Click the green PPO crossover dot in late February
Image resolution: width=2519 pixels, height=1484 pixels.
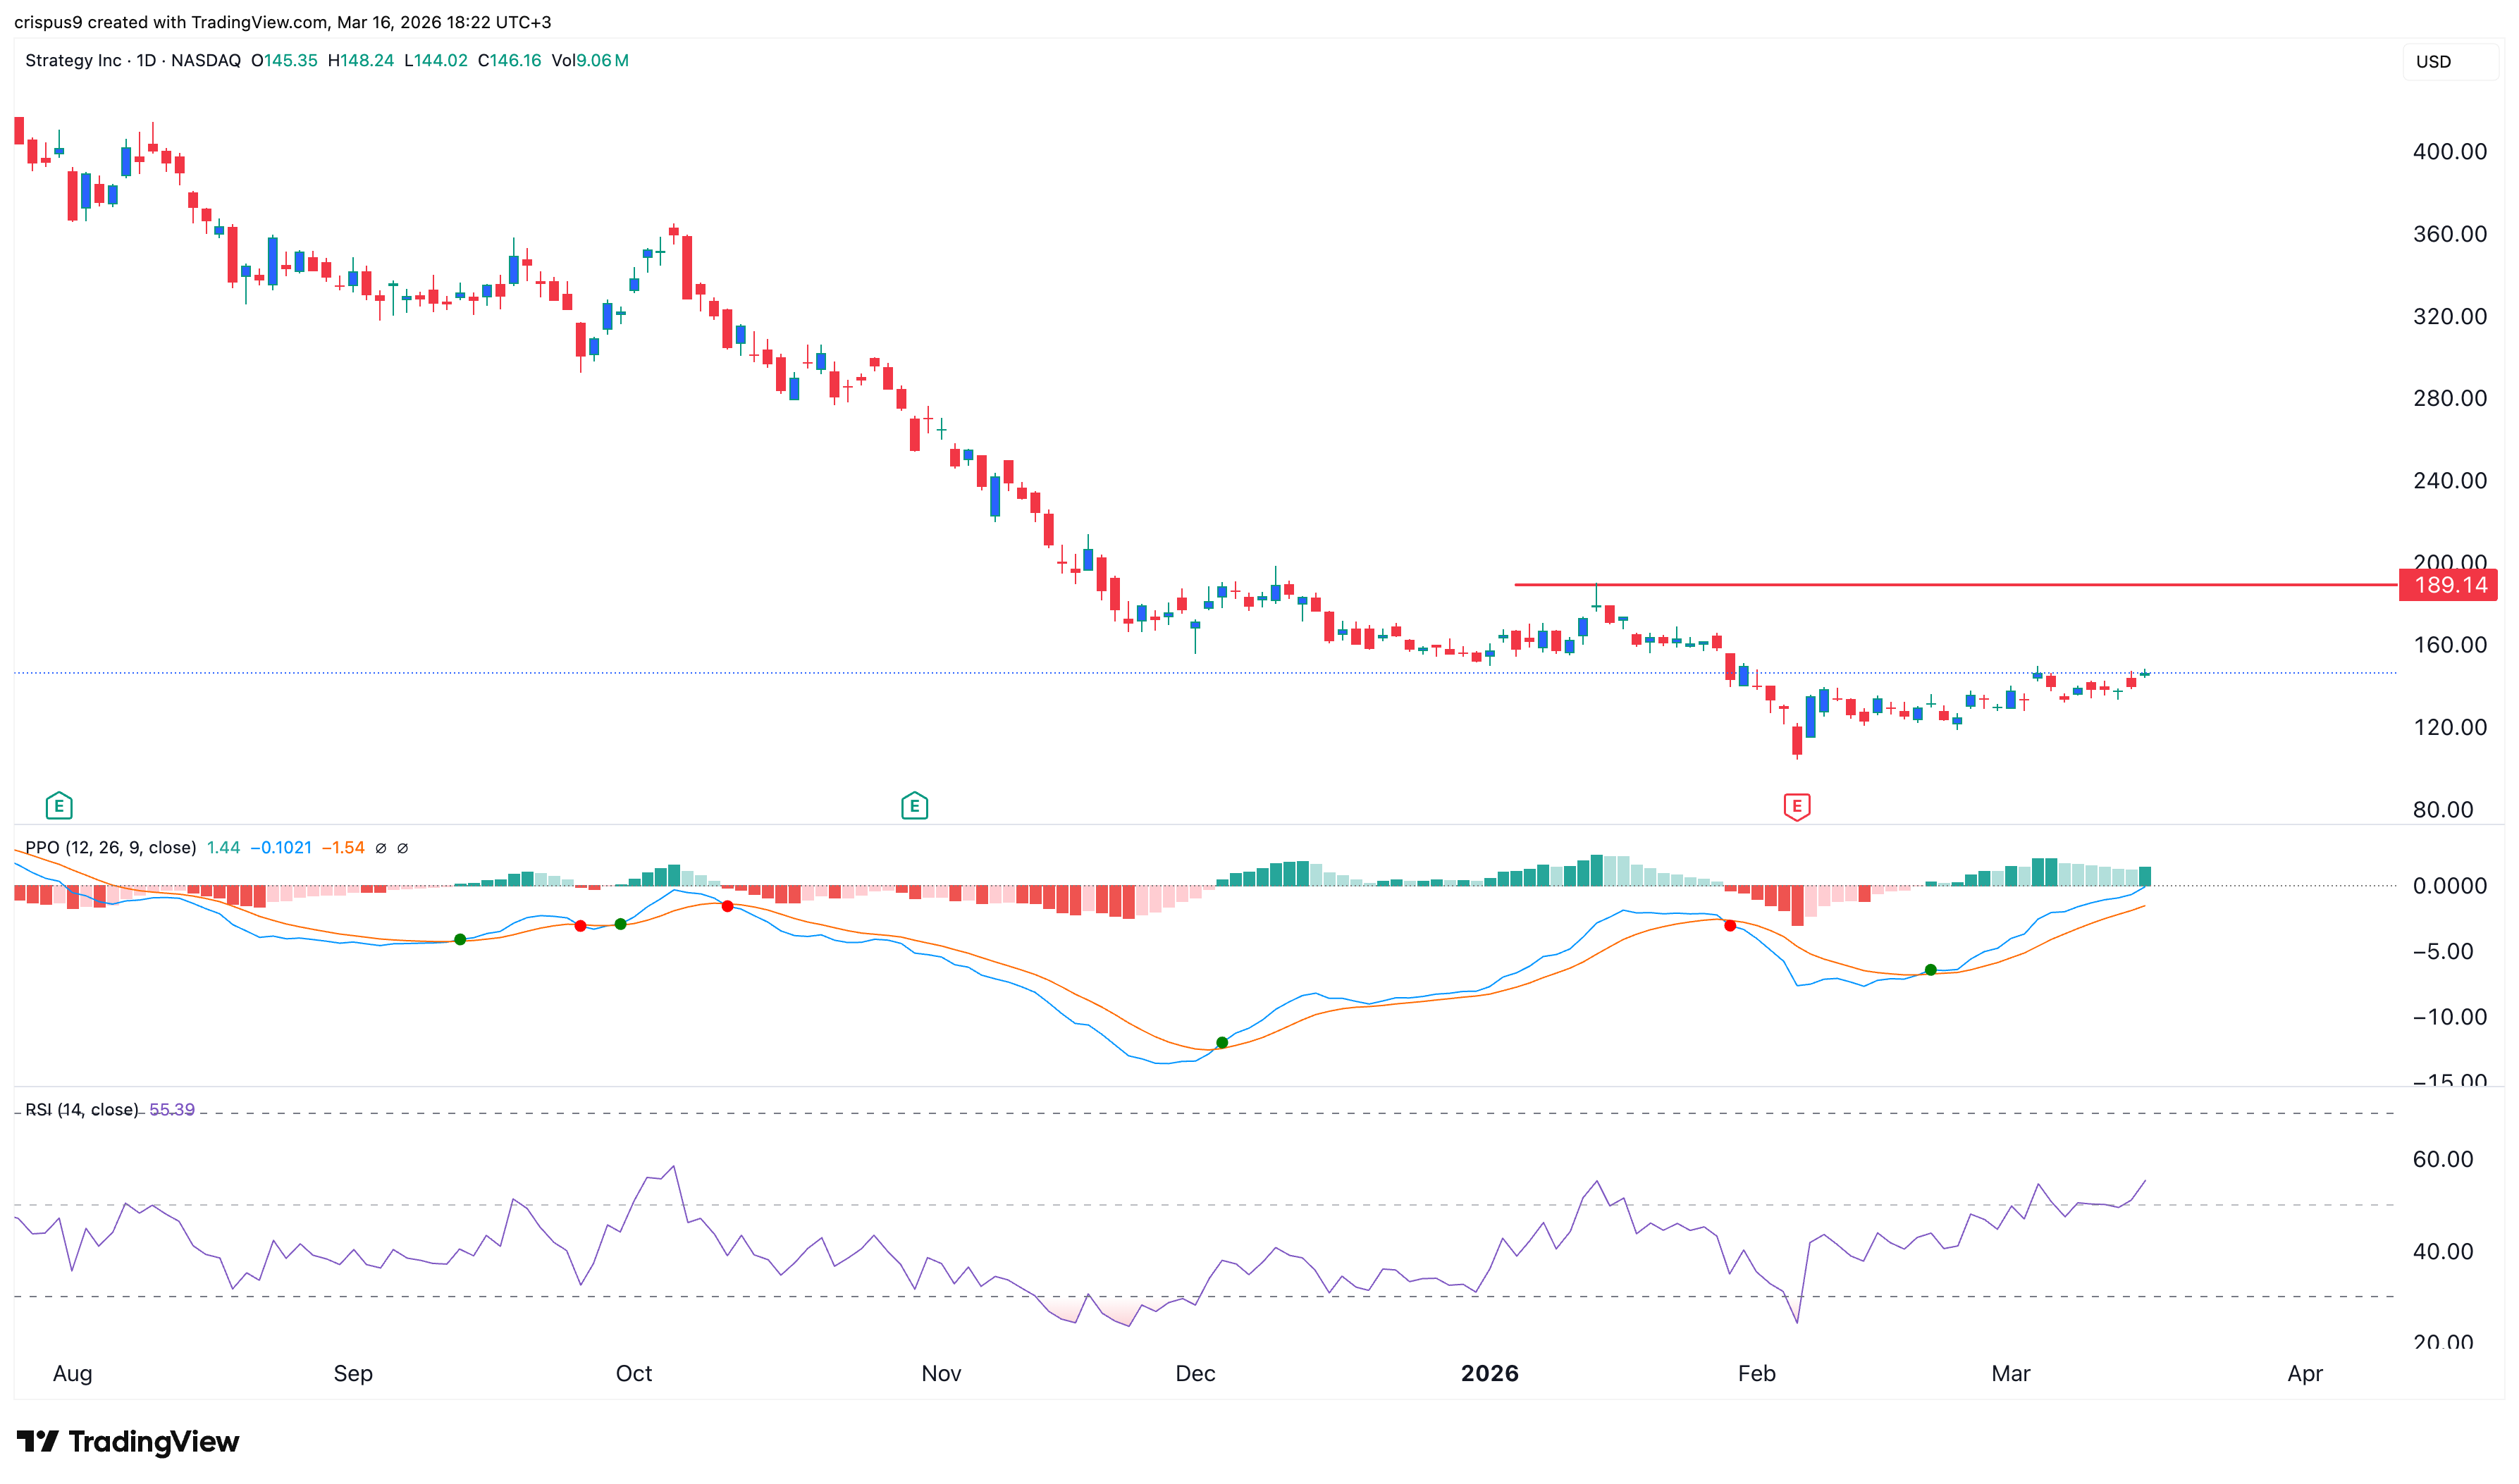point(1930,970)
